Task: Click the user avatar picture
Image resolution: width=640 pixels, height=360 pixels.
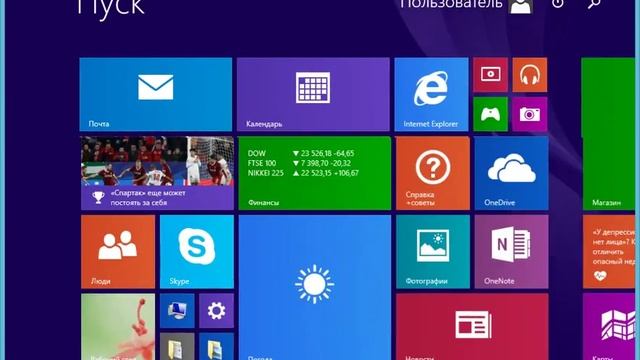Action: [x=521, y=6]
